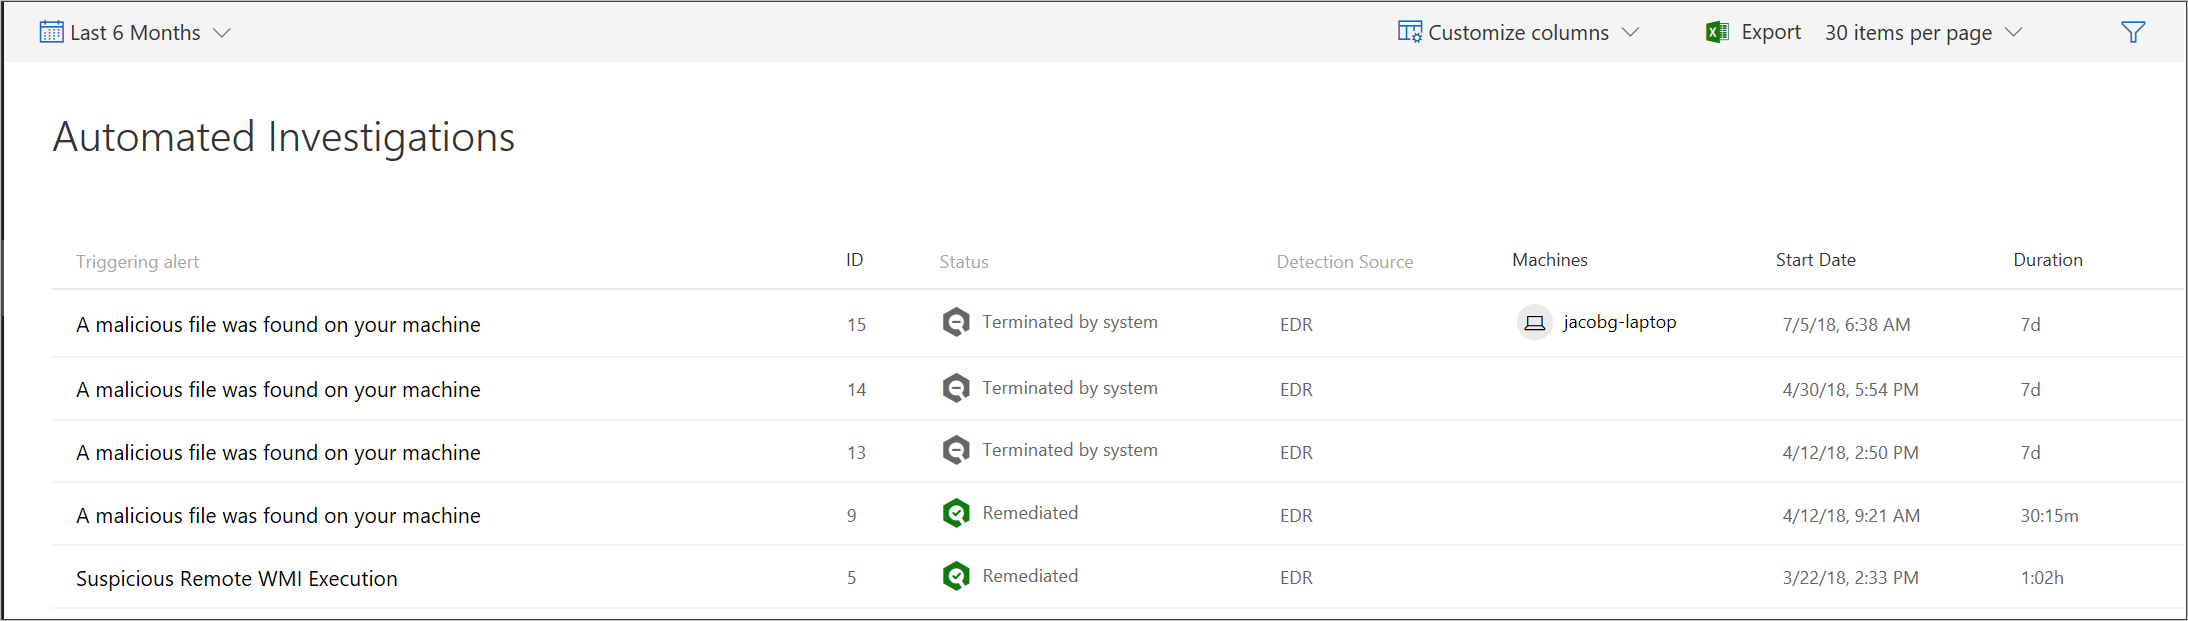The image size is (2188, 621).
Task: Open the filter funnel icon
Action: 2132,32
